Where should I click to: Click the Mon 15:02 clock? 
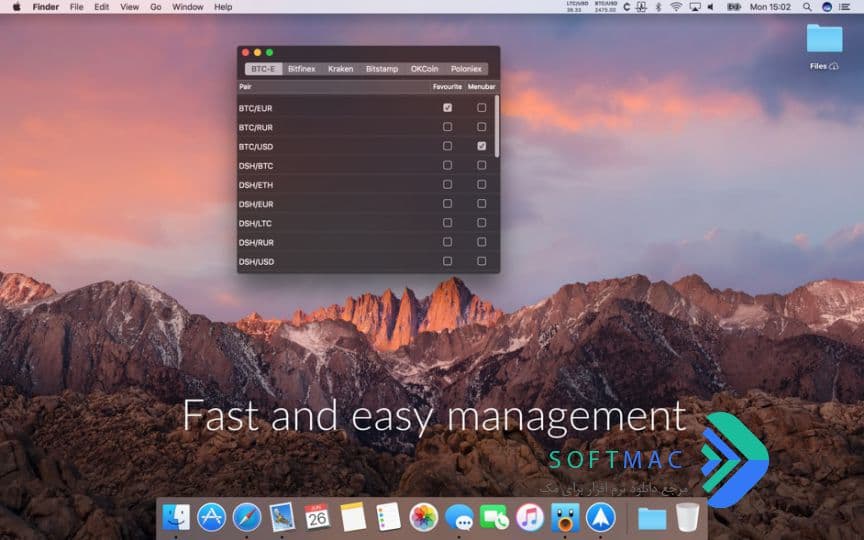770,7
